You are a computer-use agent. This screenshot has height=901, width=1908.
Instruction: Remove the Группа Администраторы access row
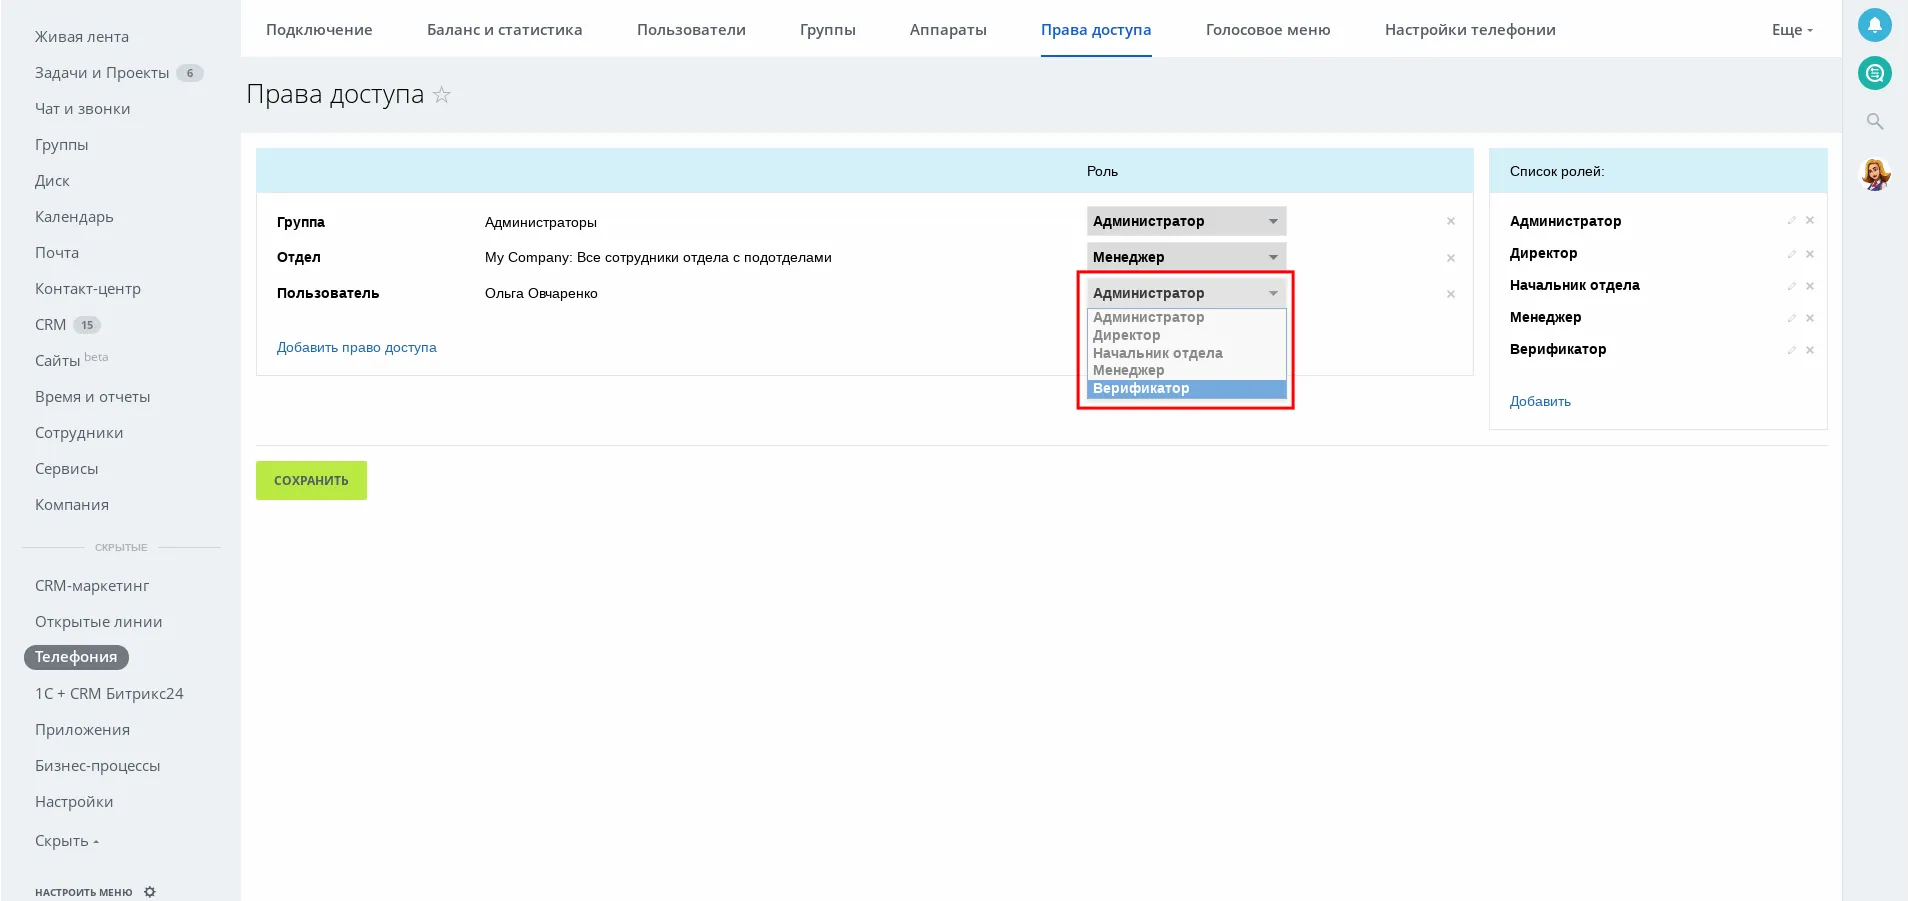(1450, 222)
